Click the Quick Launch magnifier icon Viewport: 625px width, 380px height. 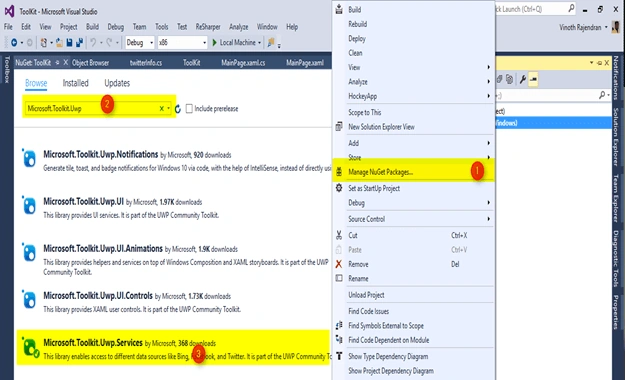click(571, 8)
